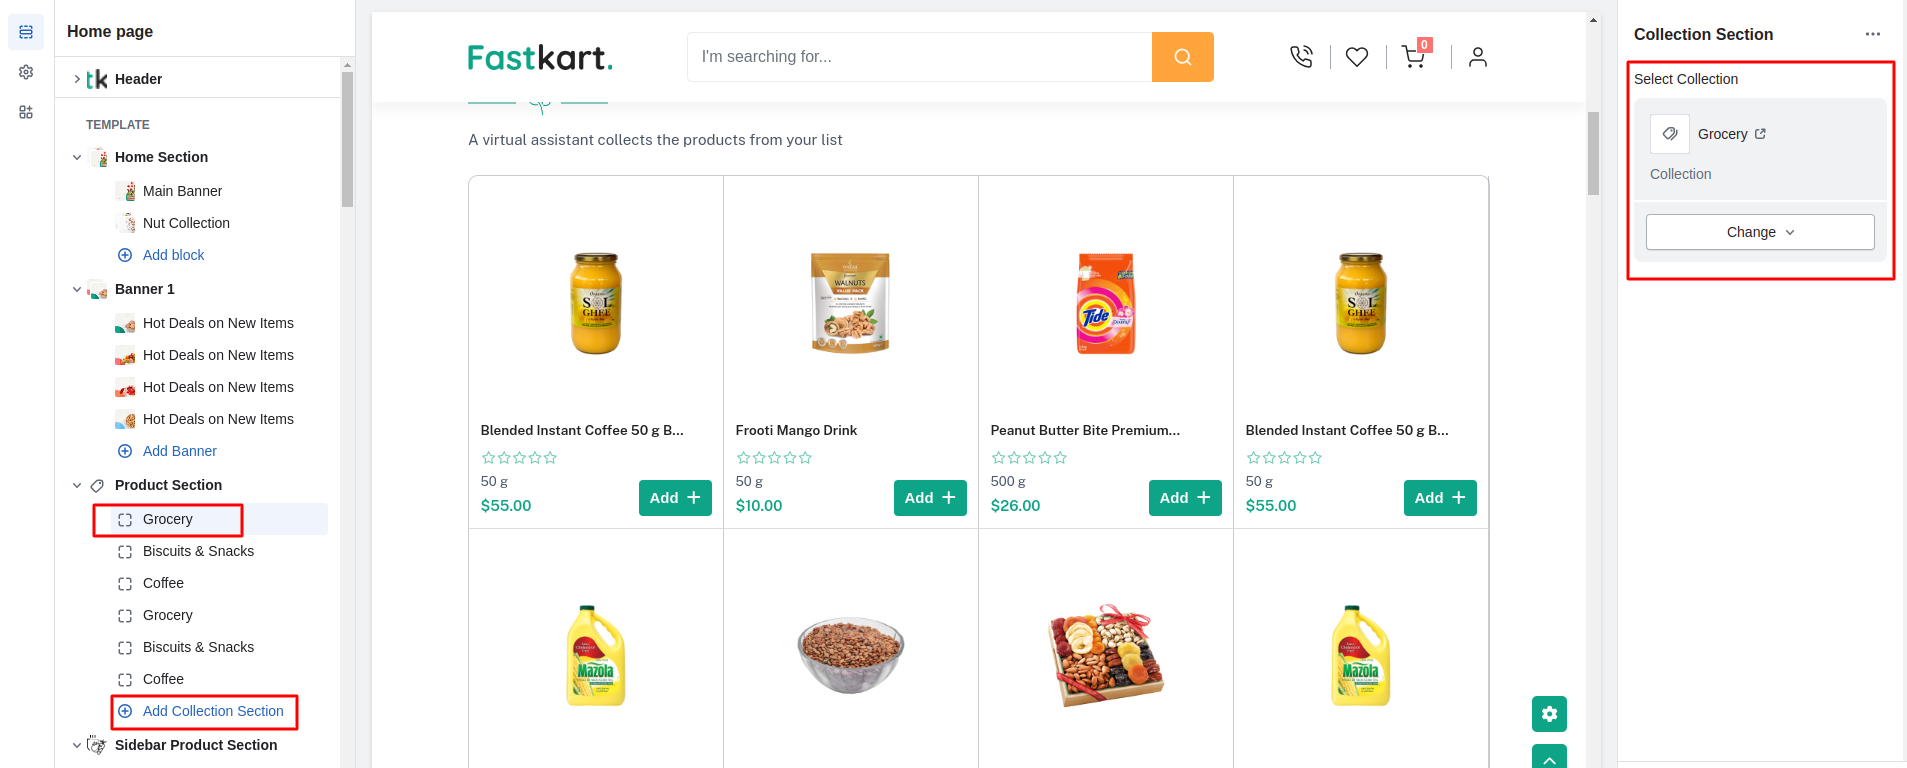Screen dimensions: 1907x768
Task: Click the green settings gear floating button
Action: [x=1549, y=714]
